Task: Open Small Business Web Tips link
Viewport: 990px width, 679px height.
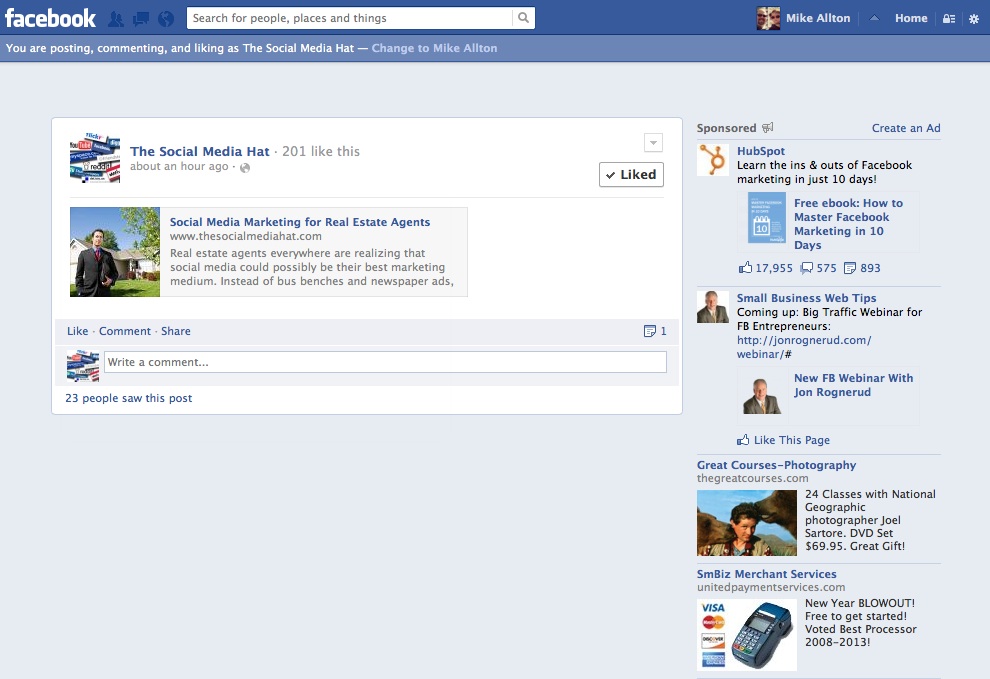Action: pos(806,298)
